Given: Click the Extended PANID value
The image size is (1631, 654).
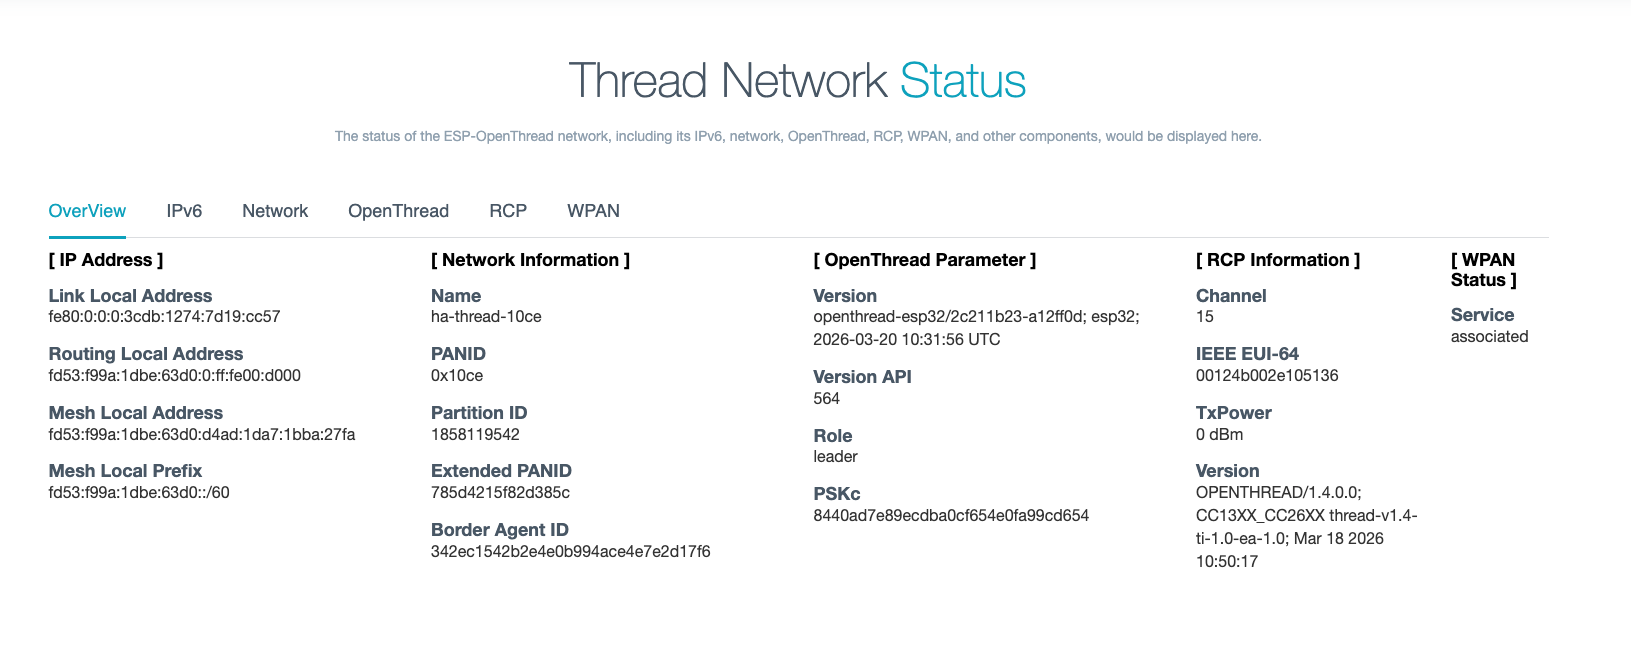Looking at the screenshot, I should pyautogui.click(x=500, y=493).
